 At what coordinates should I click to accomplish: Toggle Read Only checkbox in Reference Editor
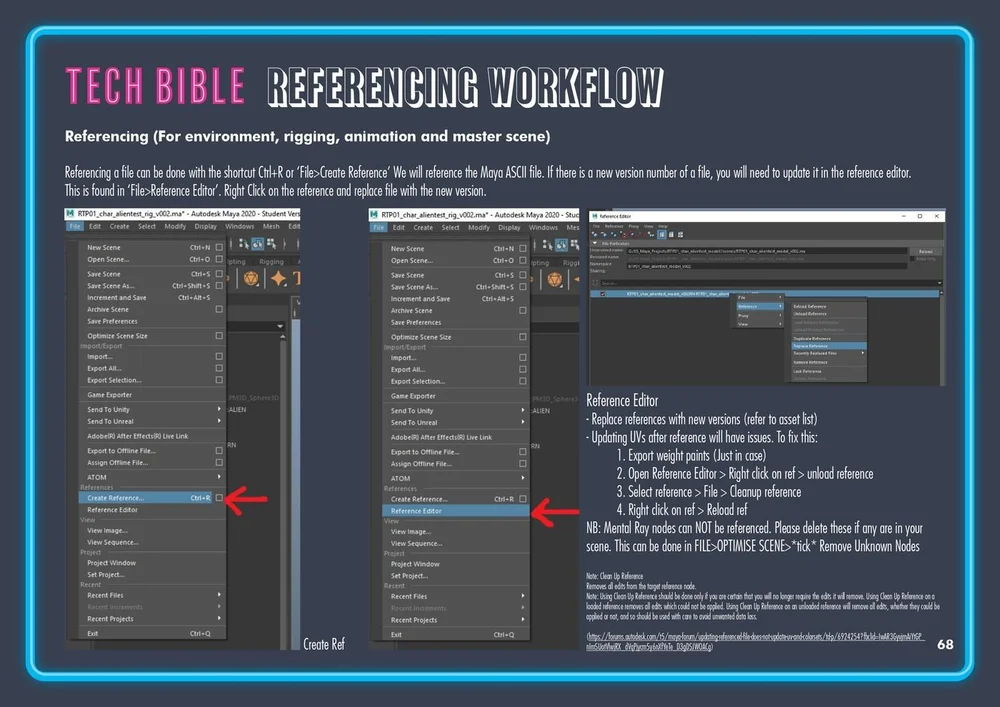click(912, 259)
